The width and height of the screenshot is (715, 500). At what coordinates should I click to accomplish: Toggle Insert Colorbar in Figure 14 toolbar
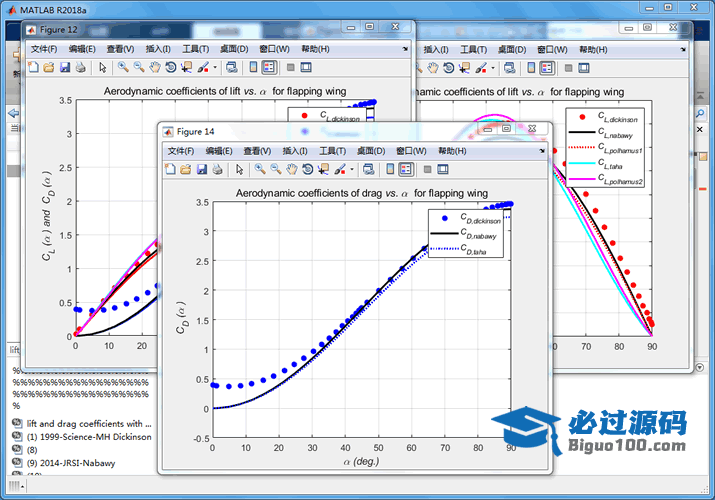tap(390, 170)
